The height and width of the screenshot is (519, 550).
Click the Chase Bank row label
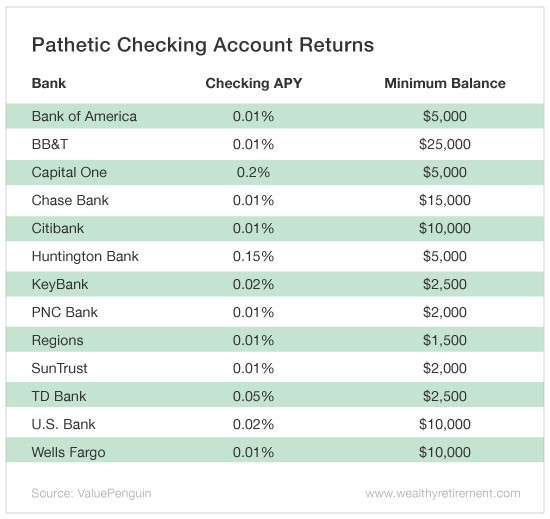[70, 200]
